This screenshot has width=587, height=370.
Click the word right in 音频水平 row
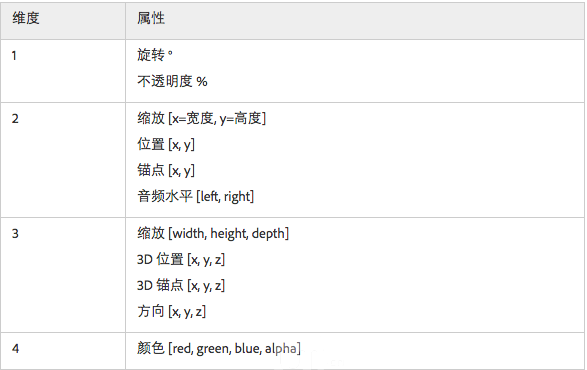click(x=237, y=196)
